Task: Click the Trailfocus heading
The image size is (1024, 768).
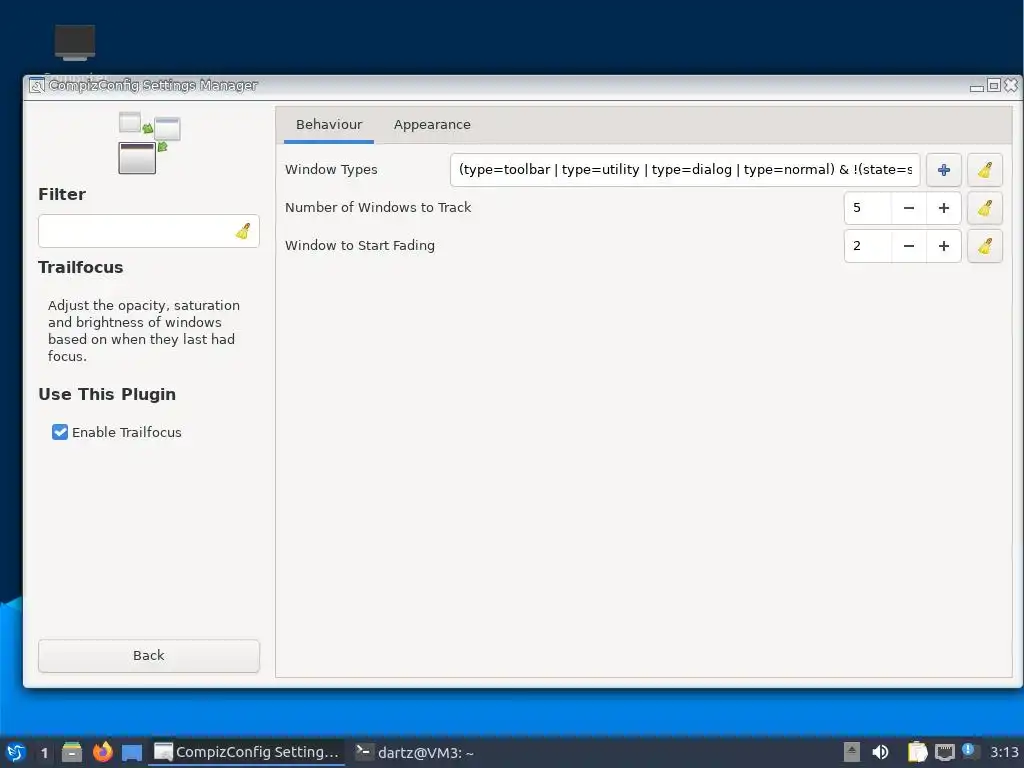Action: pos(81,268)
